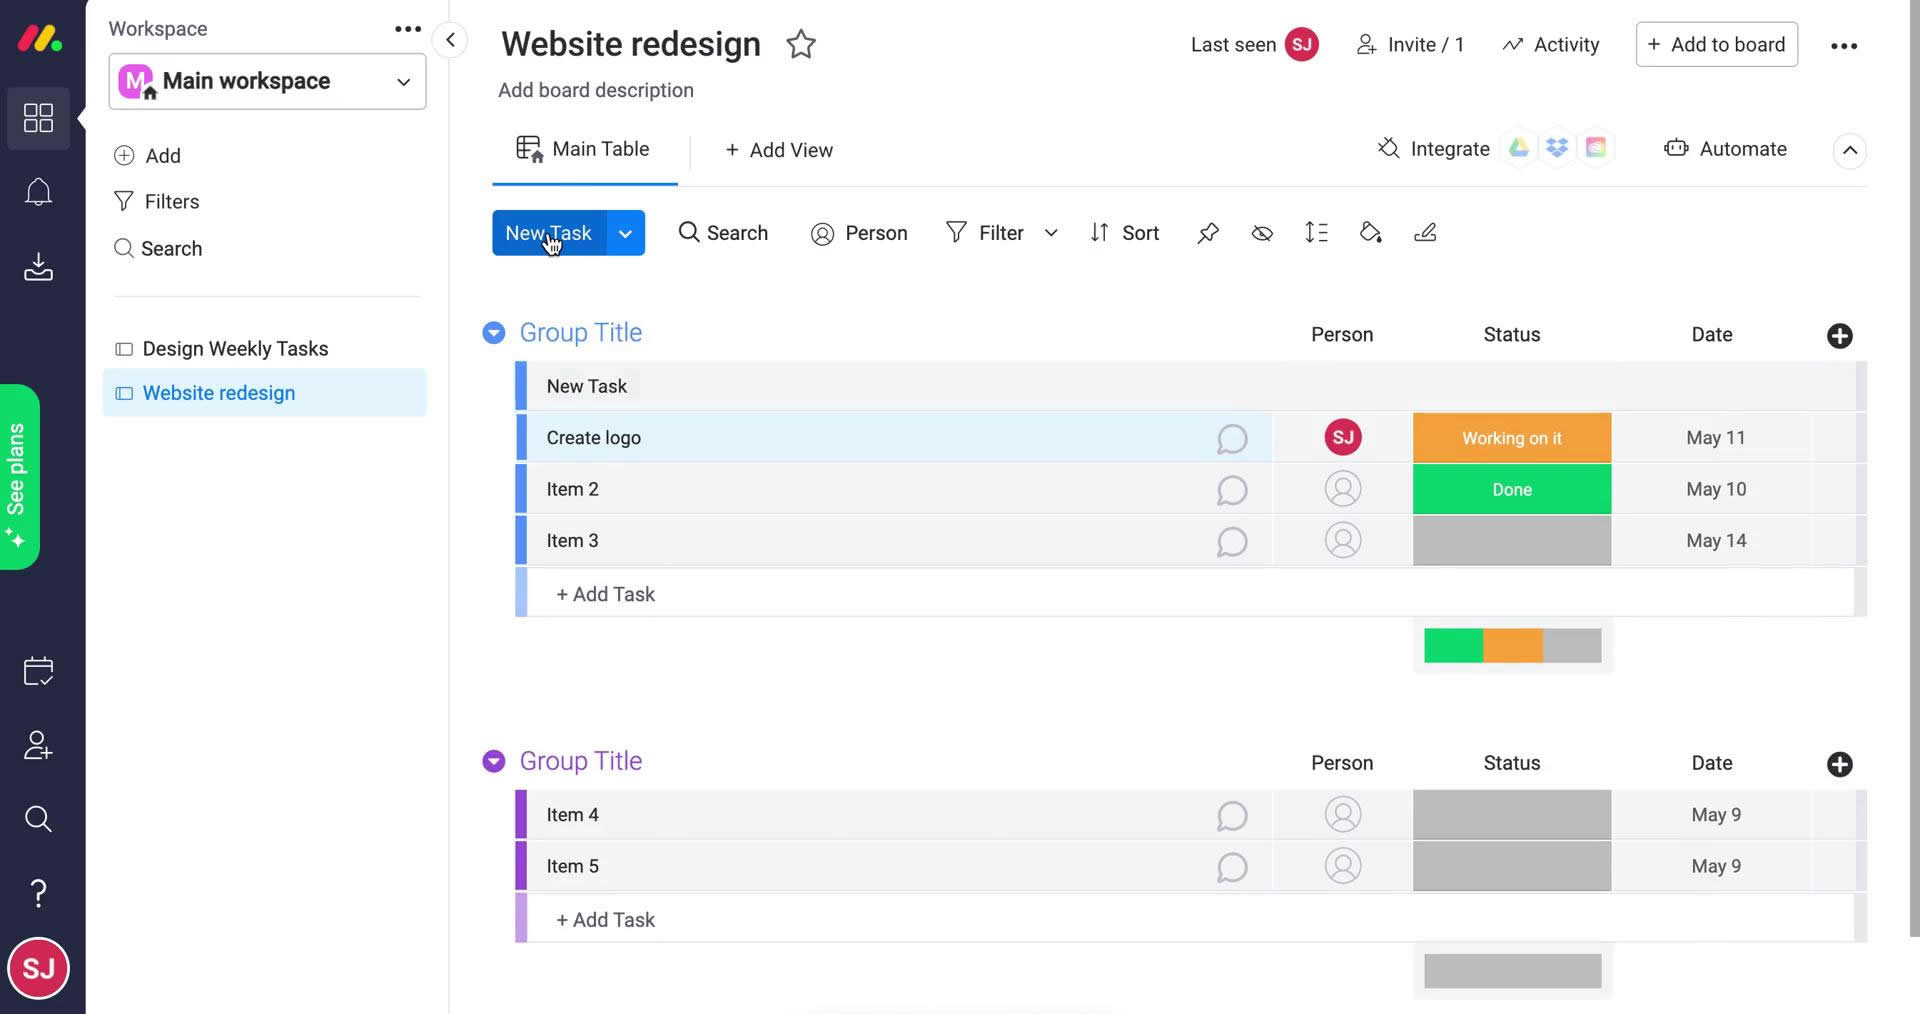Click the orange Working on it status
The height and width of the screenshot is (1014, 1920).
point(1511,438)
